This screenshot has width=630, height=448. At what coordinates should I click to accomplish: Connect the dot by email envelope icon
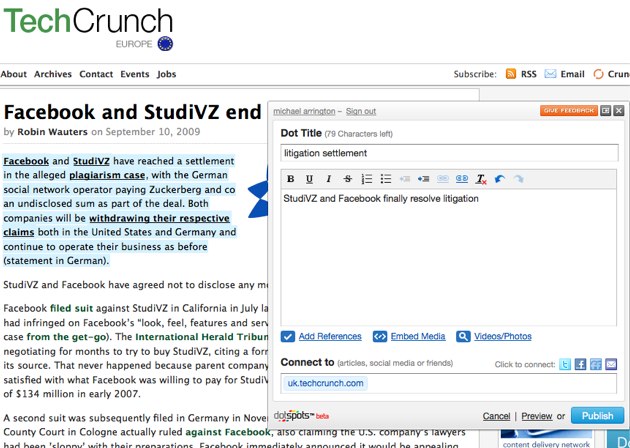click(x=611, y=364)
